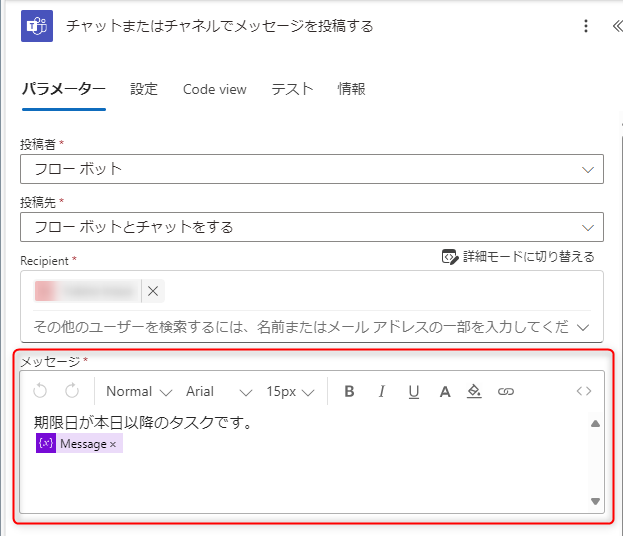Toggle bold formatting
The height and width of the screenshot is (536, 623).
pos(349,392)
